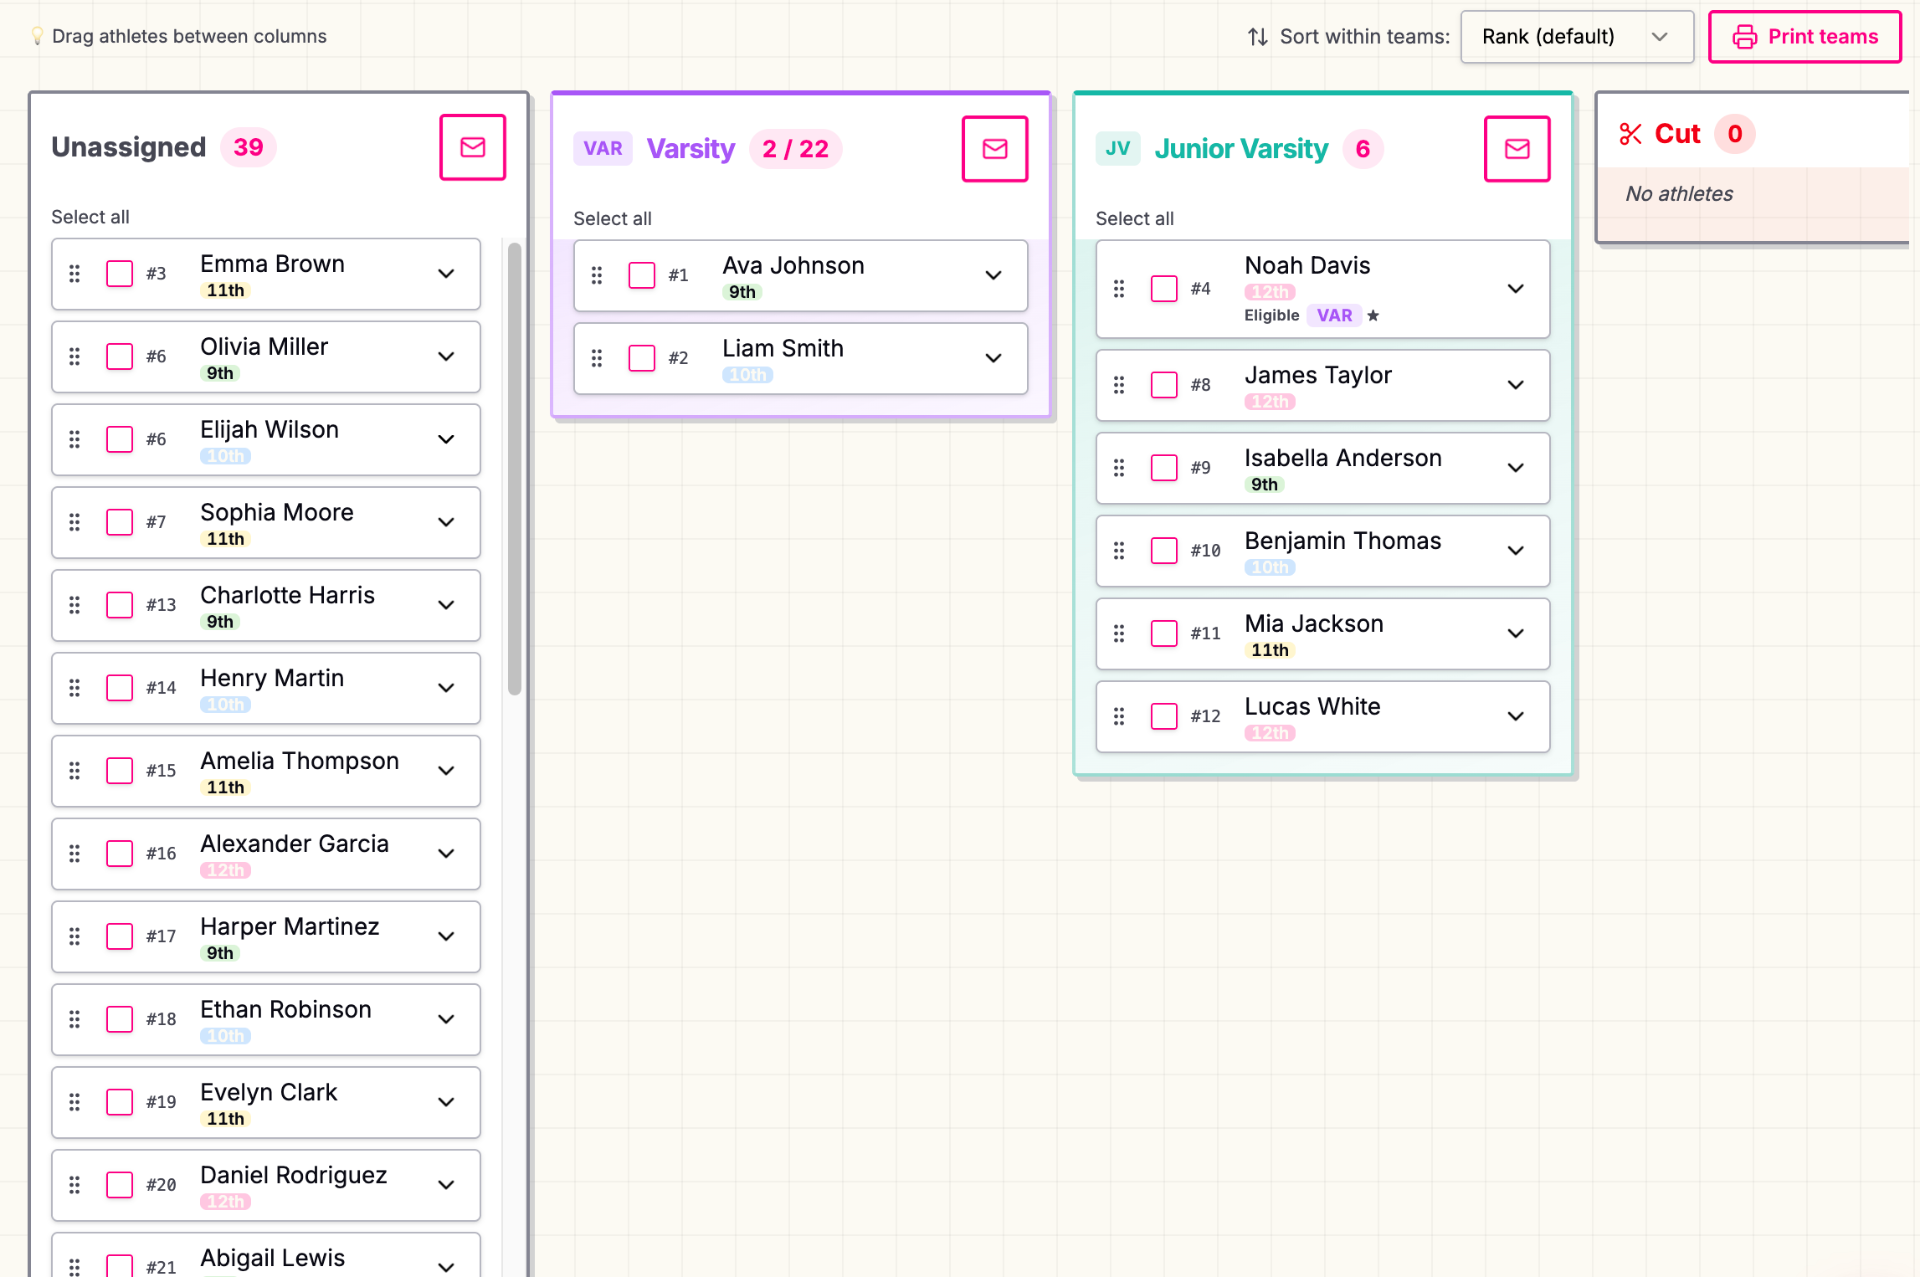Expand Mia Jackson's card chevron
1920x1277 pixels.
[x=1515, y=634]
